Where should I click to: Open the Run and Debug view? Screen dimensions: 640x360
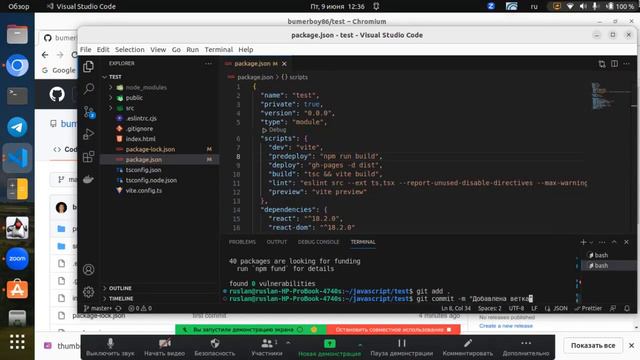89,134
